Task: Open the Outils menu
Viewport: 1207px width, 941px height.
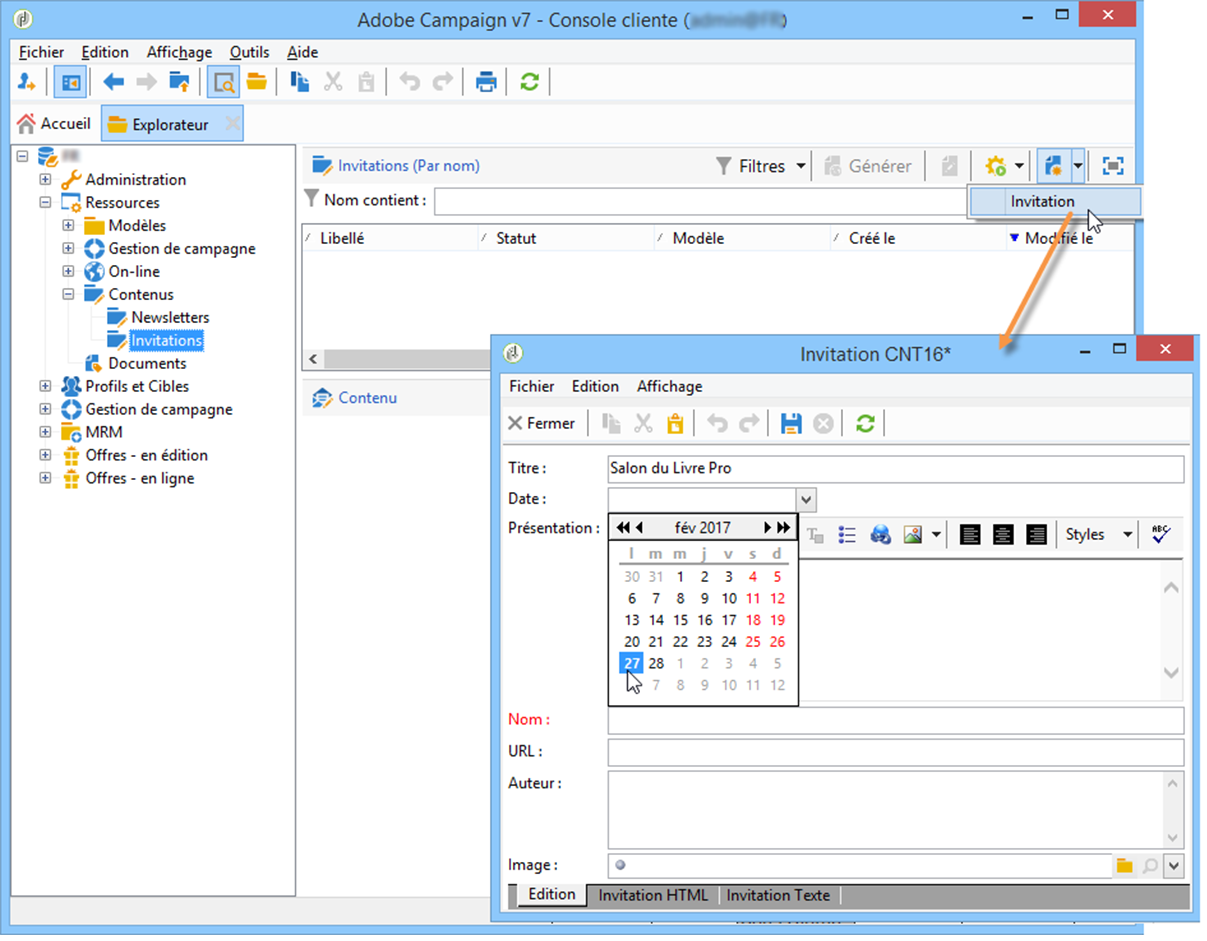Action: pos(249,52)
